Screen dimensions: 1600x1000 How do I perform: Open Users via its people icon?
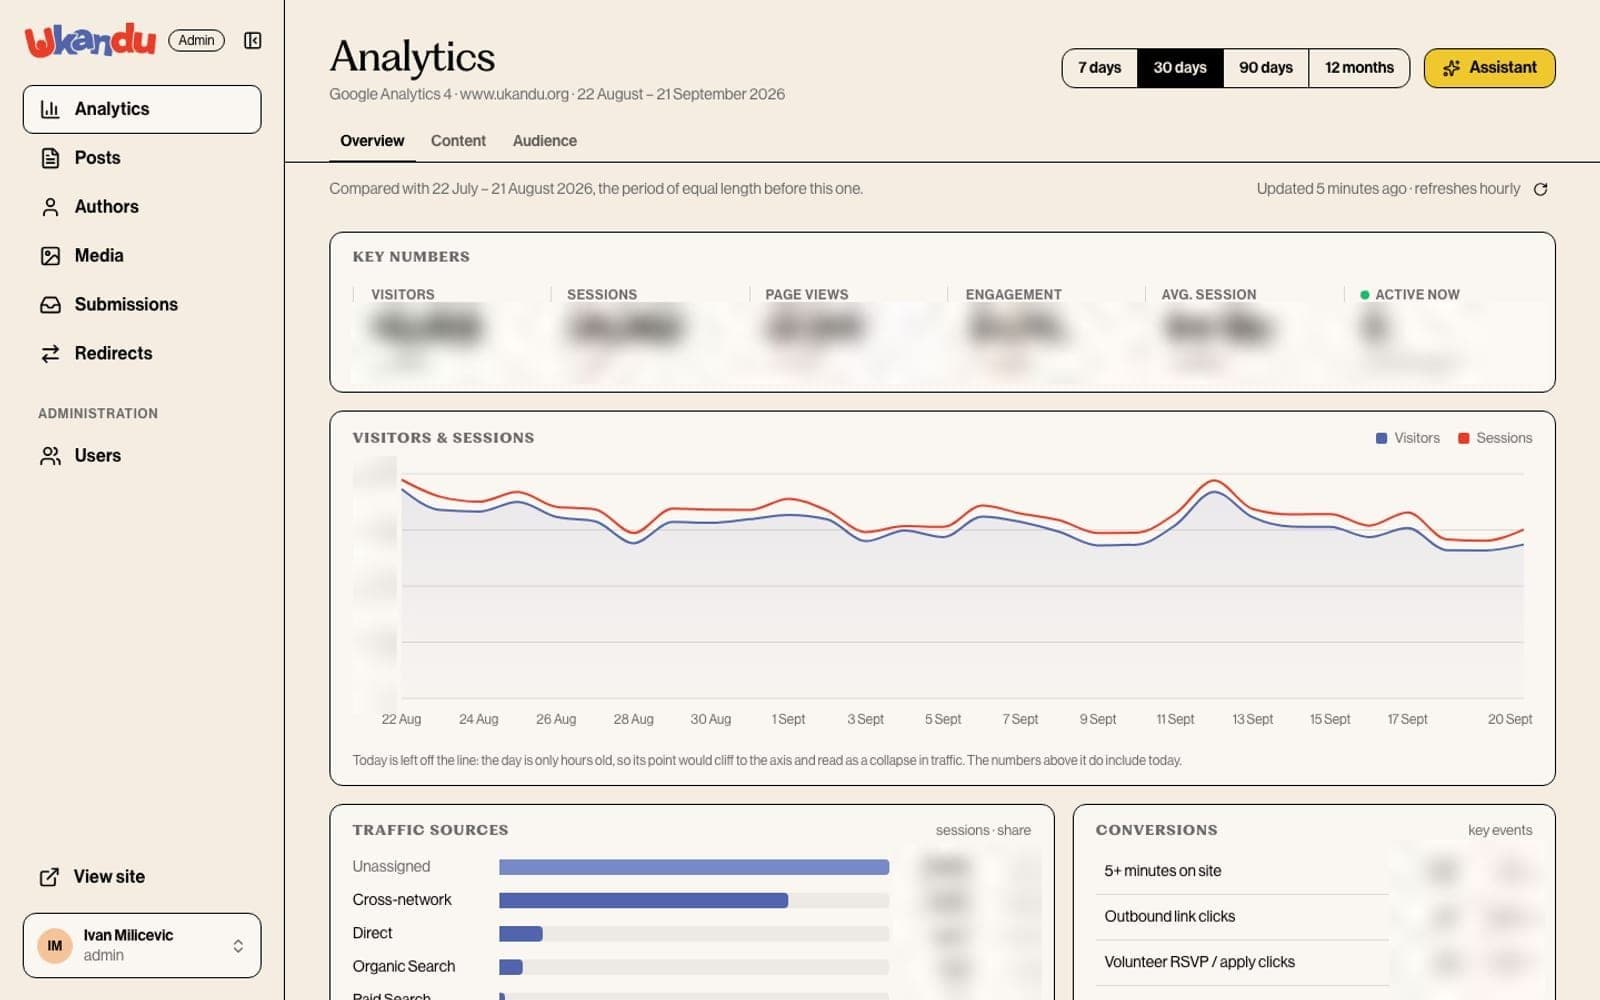point(50,456)
